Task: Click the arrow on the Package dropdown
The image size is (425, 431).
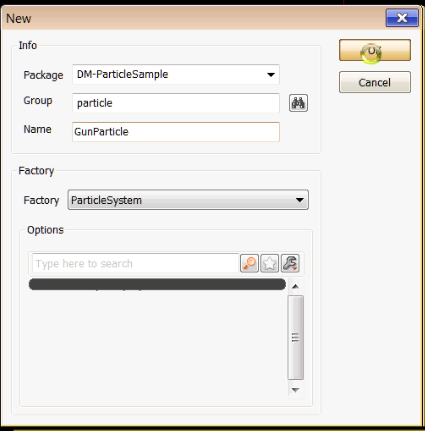Action: (x=271, y=75)
